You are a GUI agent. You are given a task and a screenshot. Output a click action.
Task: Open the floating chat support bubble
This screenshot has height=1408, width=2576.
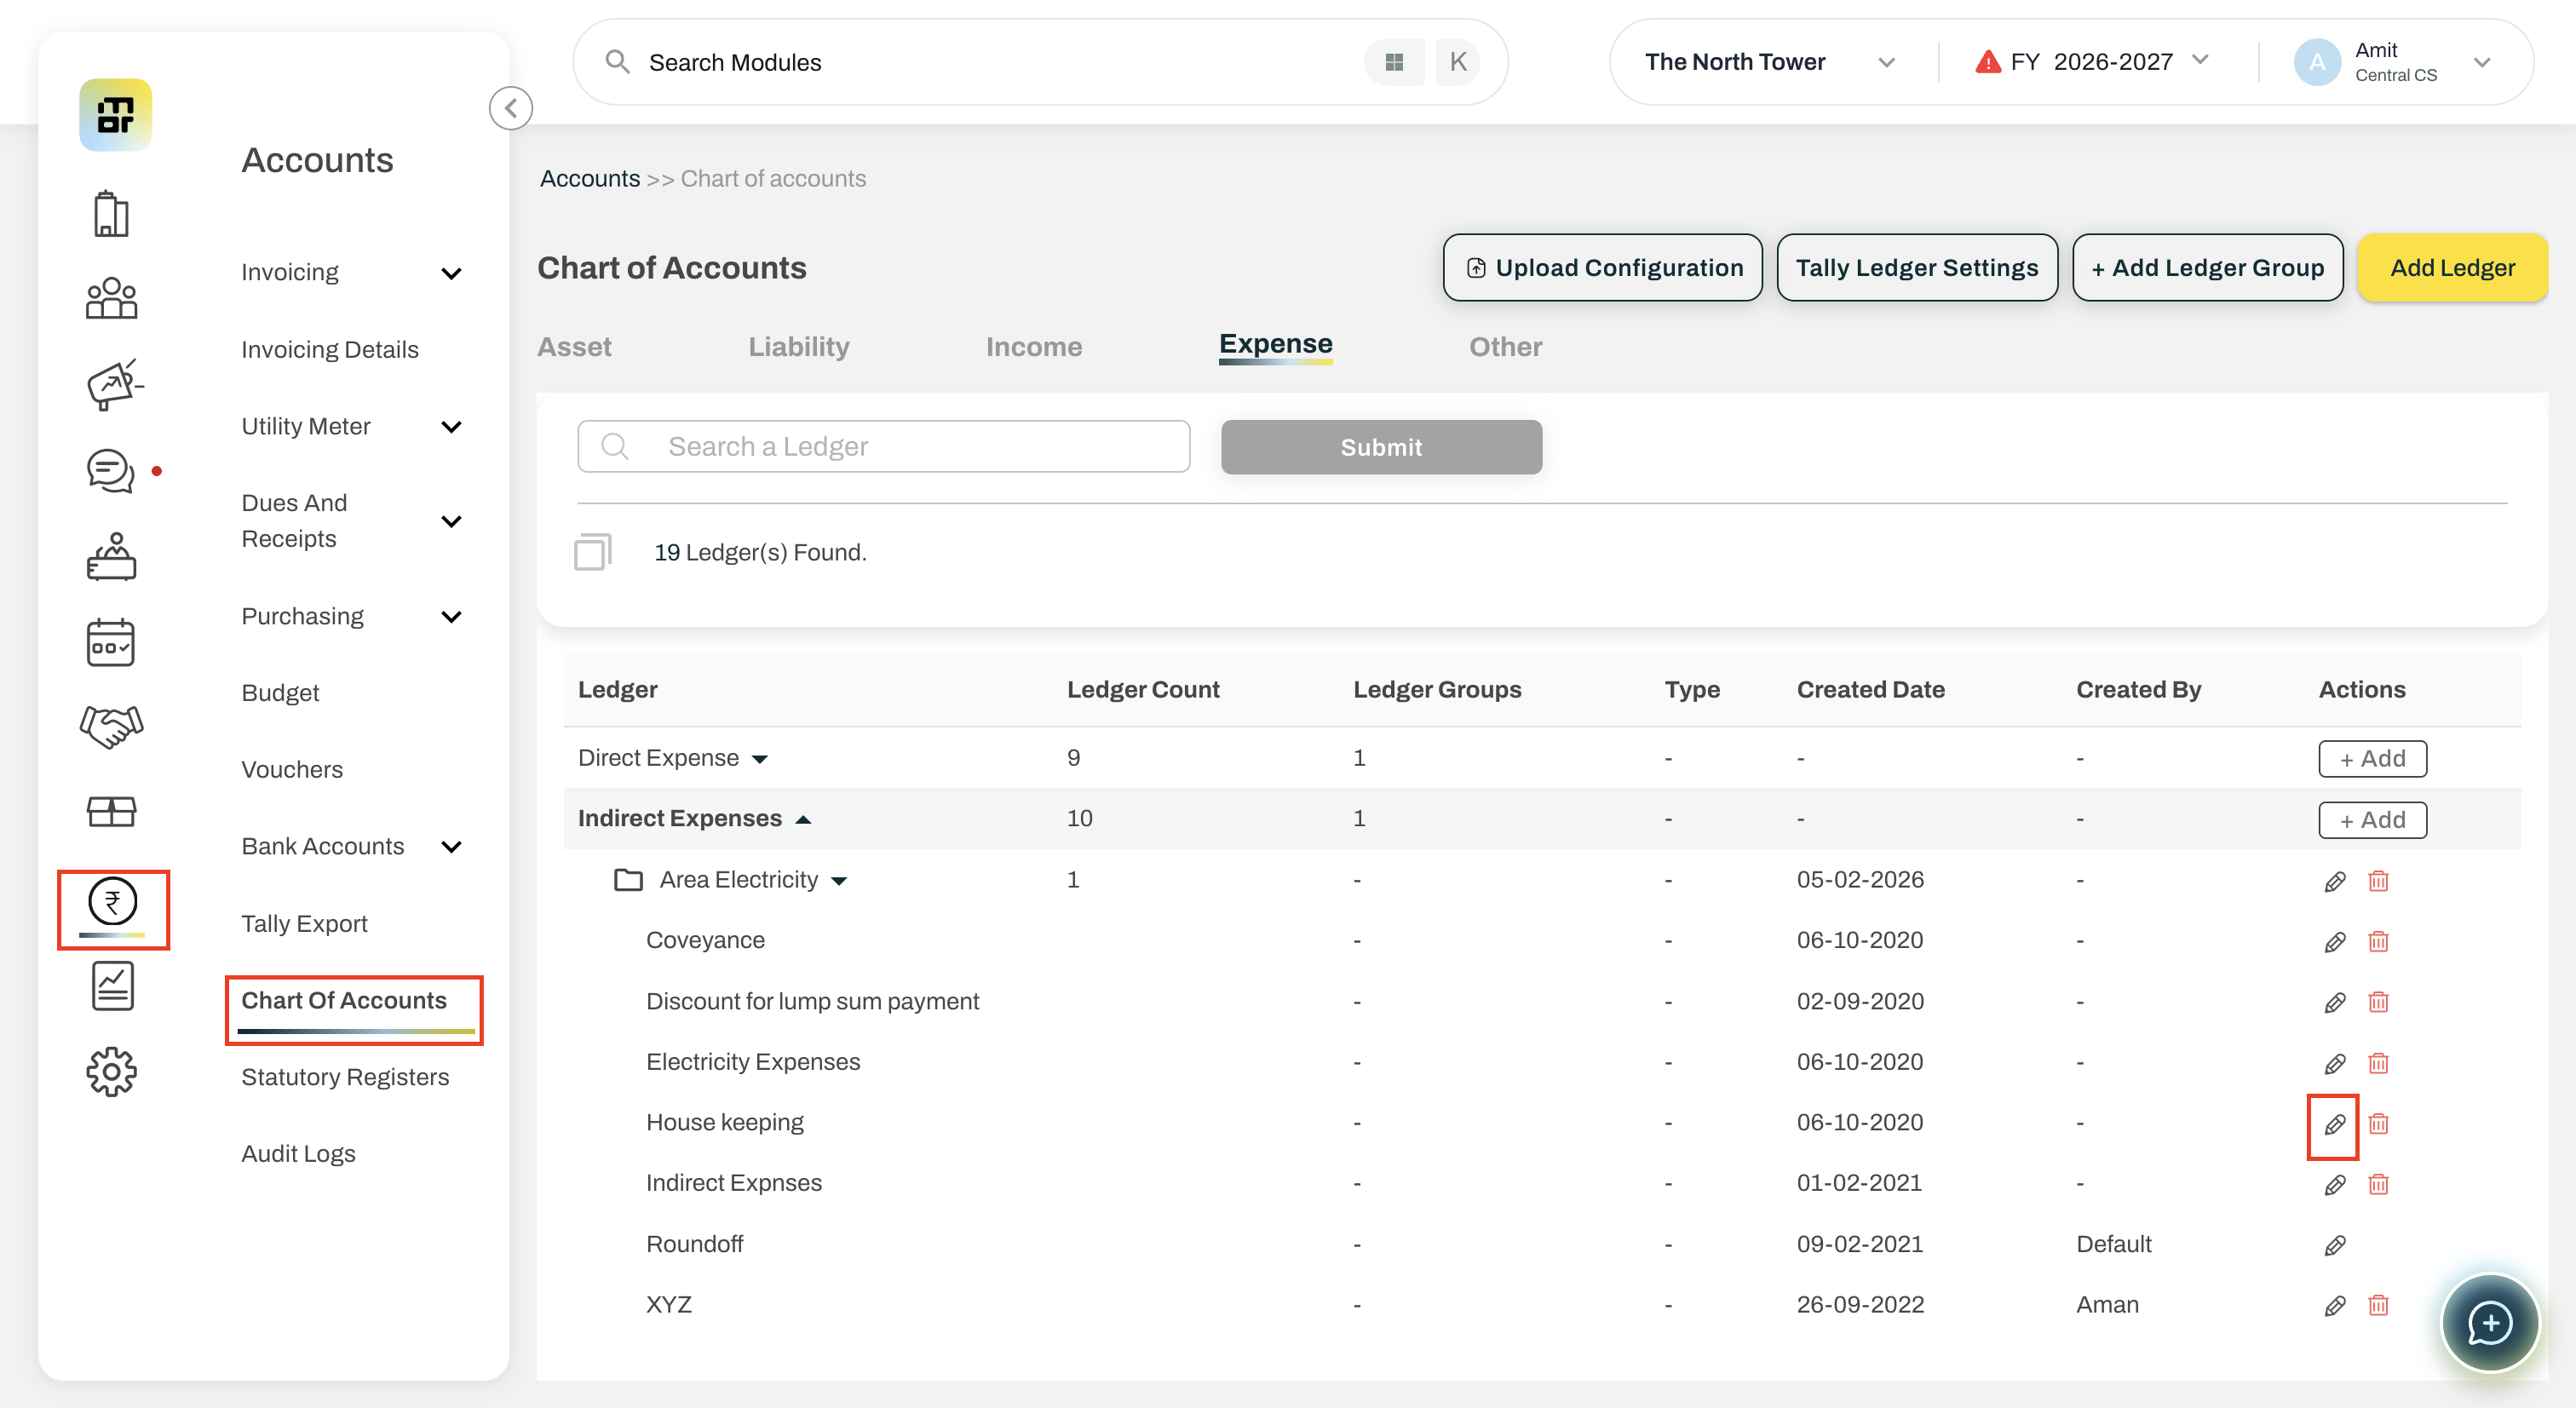2489,1322
